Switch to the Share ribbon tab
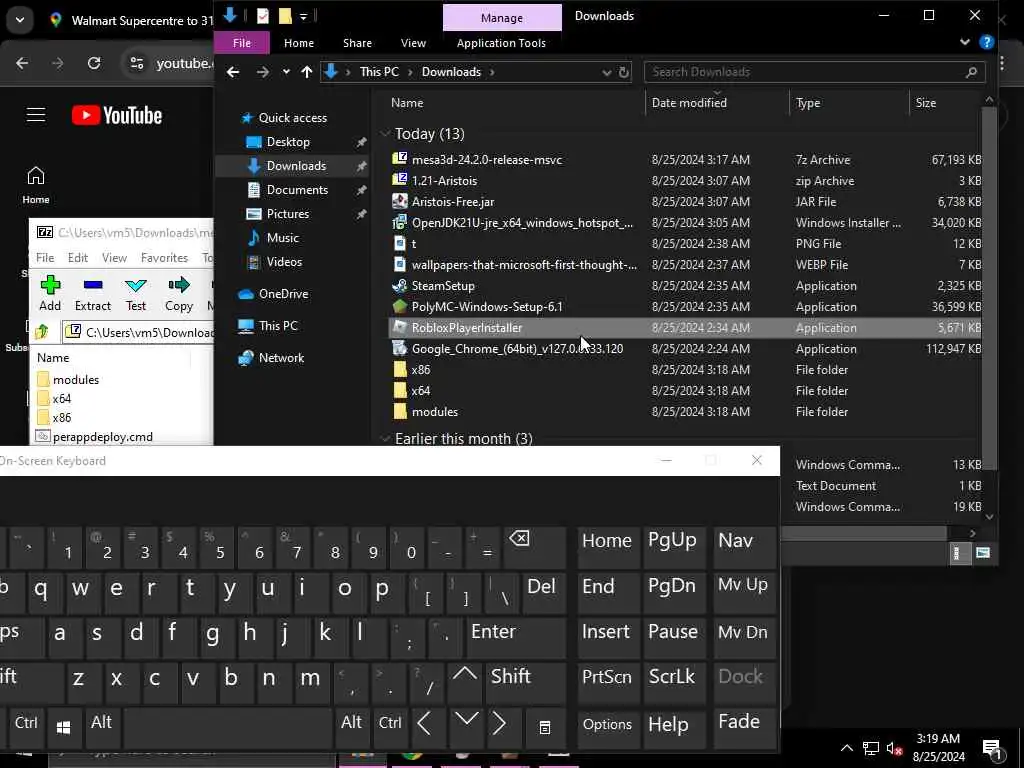The height and width of the screenshot is (768, 1024). [357, 42]
